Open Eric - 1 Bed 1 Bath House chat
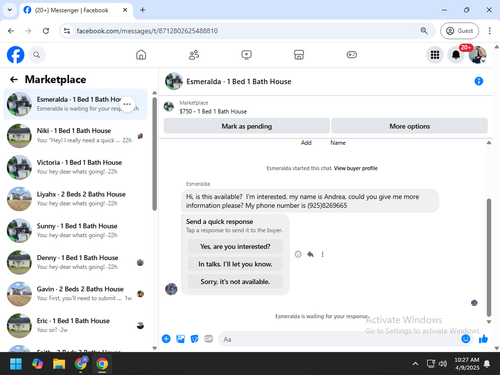Viewport: 500px width, 375px height. 75,325
